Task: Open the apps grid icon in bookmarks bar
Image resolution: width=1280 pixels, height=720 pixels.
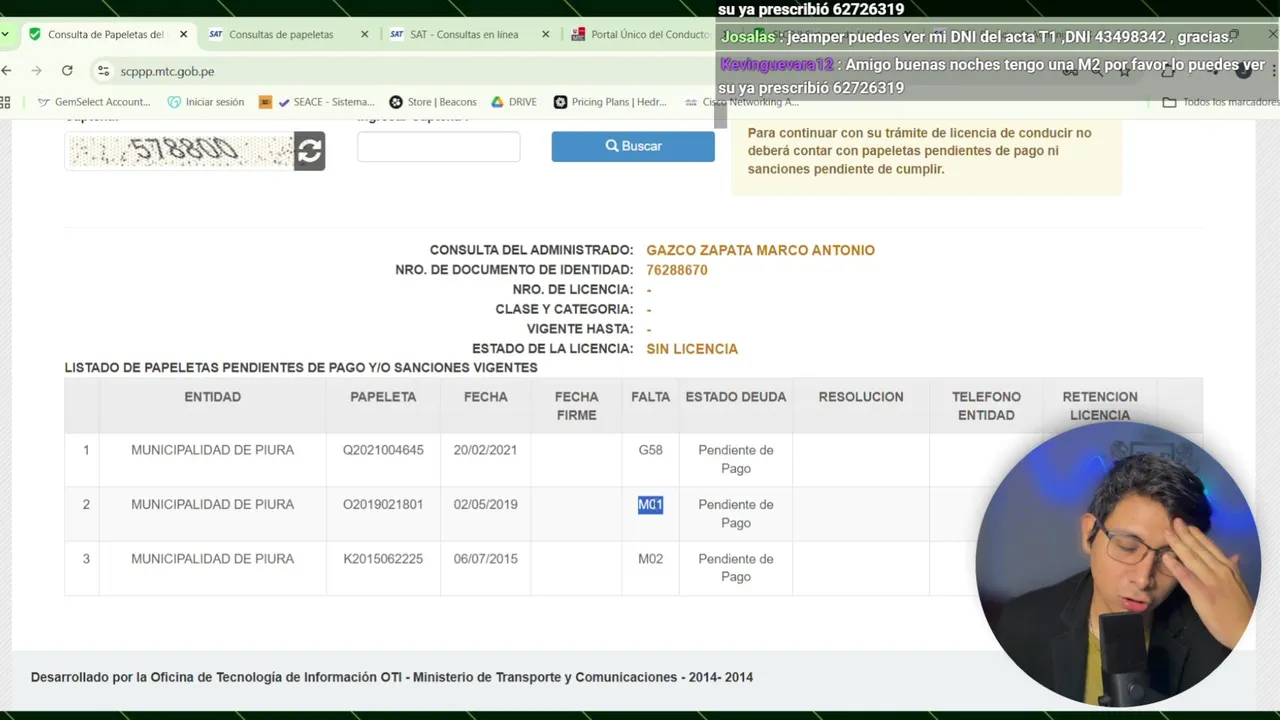Action: click(5, 102)
